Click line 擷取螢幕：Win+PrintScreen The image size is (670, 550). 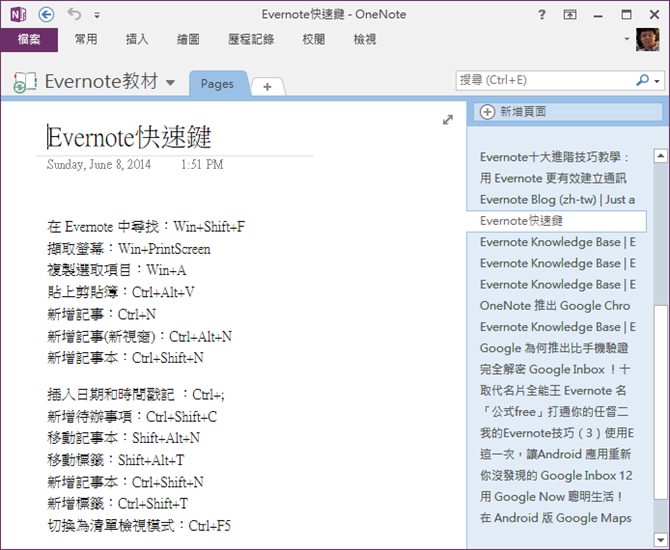pos(129,249)
